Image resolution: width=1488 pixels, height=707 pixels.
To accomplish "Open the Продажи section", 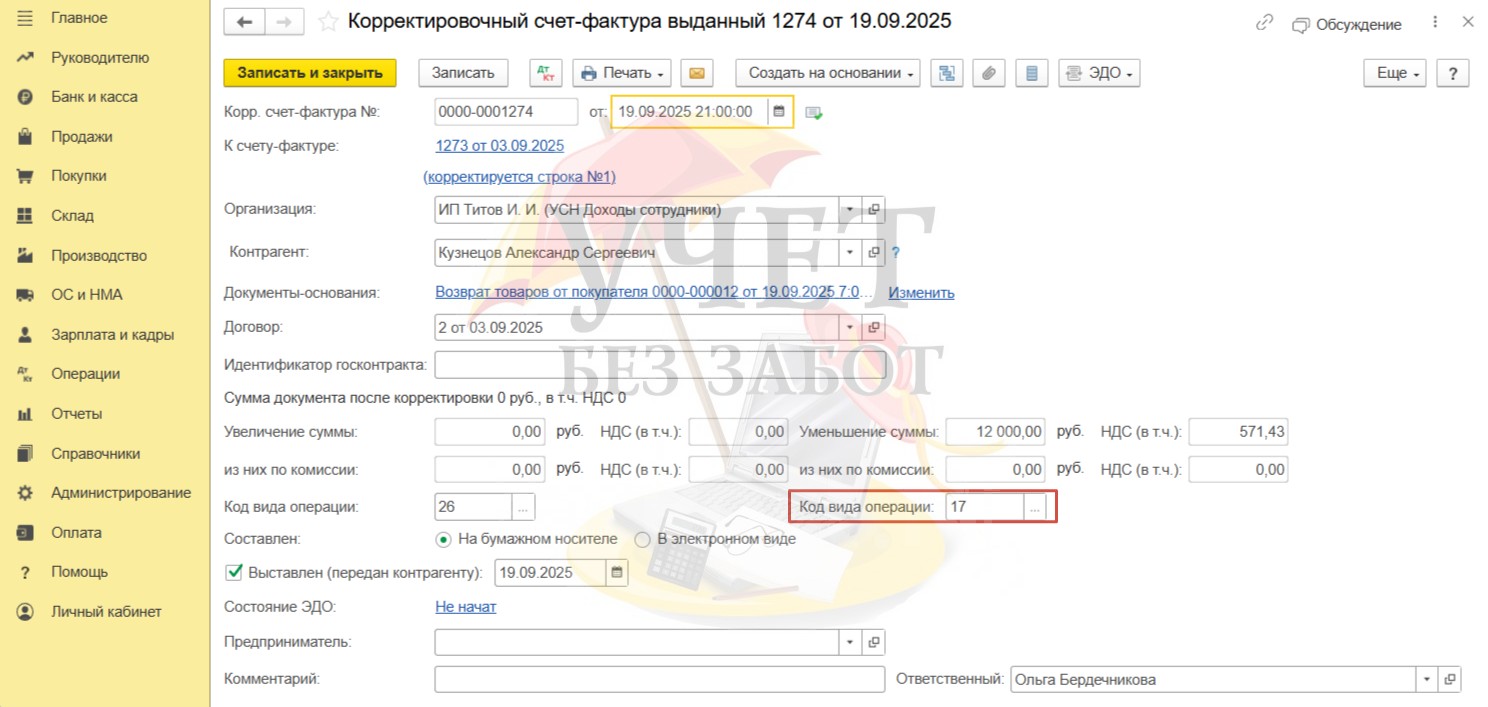I will point(82,137).
